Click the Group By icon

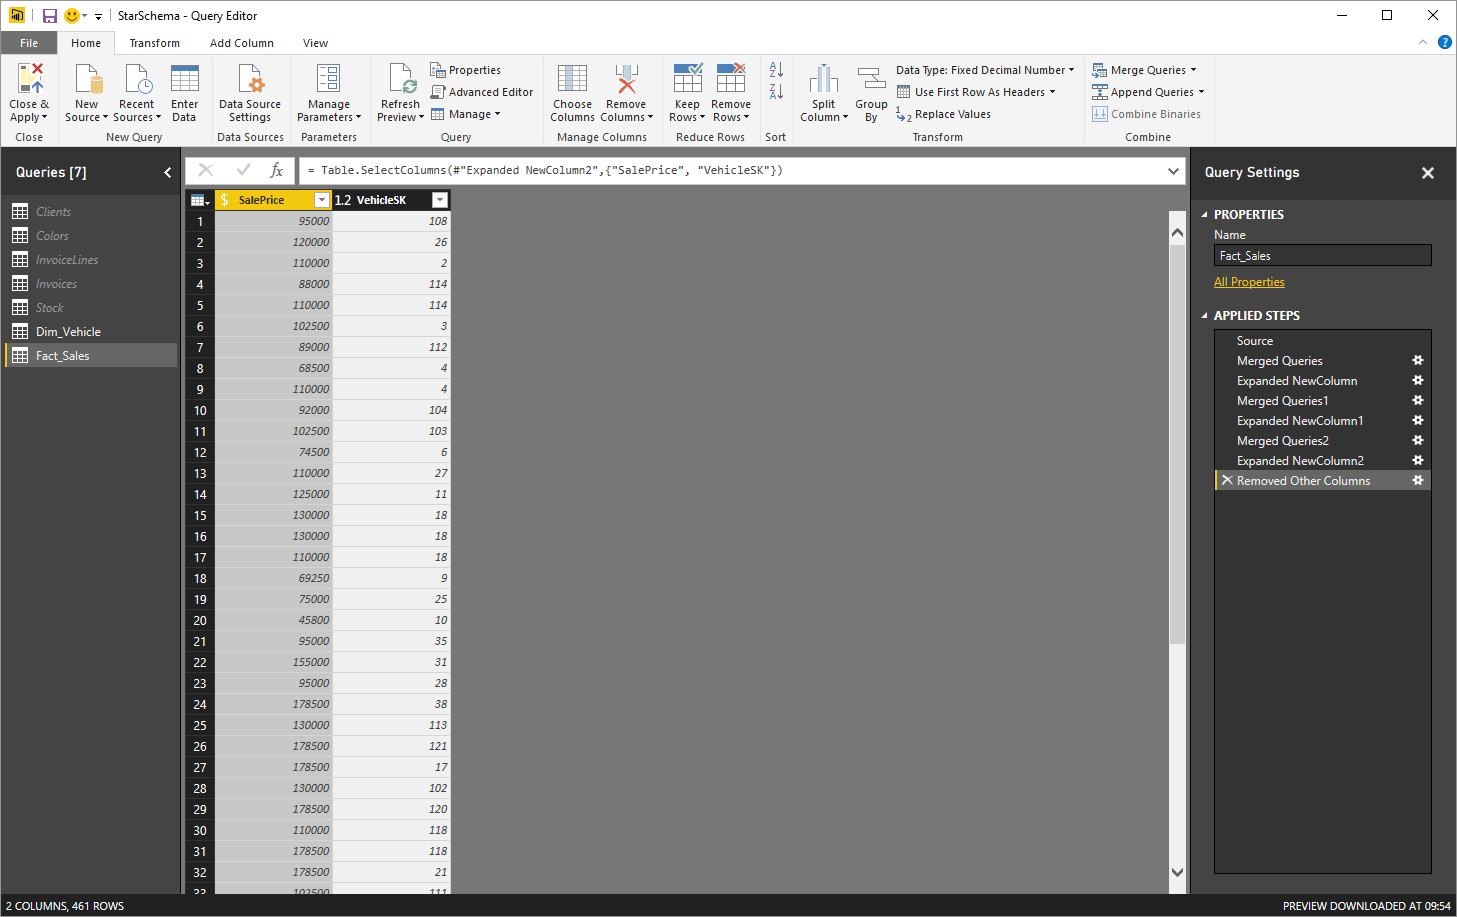coord(871,80)
